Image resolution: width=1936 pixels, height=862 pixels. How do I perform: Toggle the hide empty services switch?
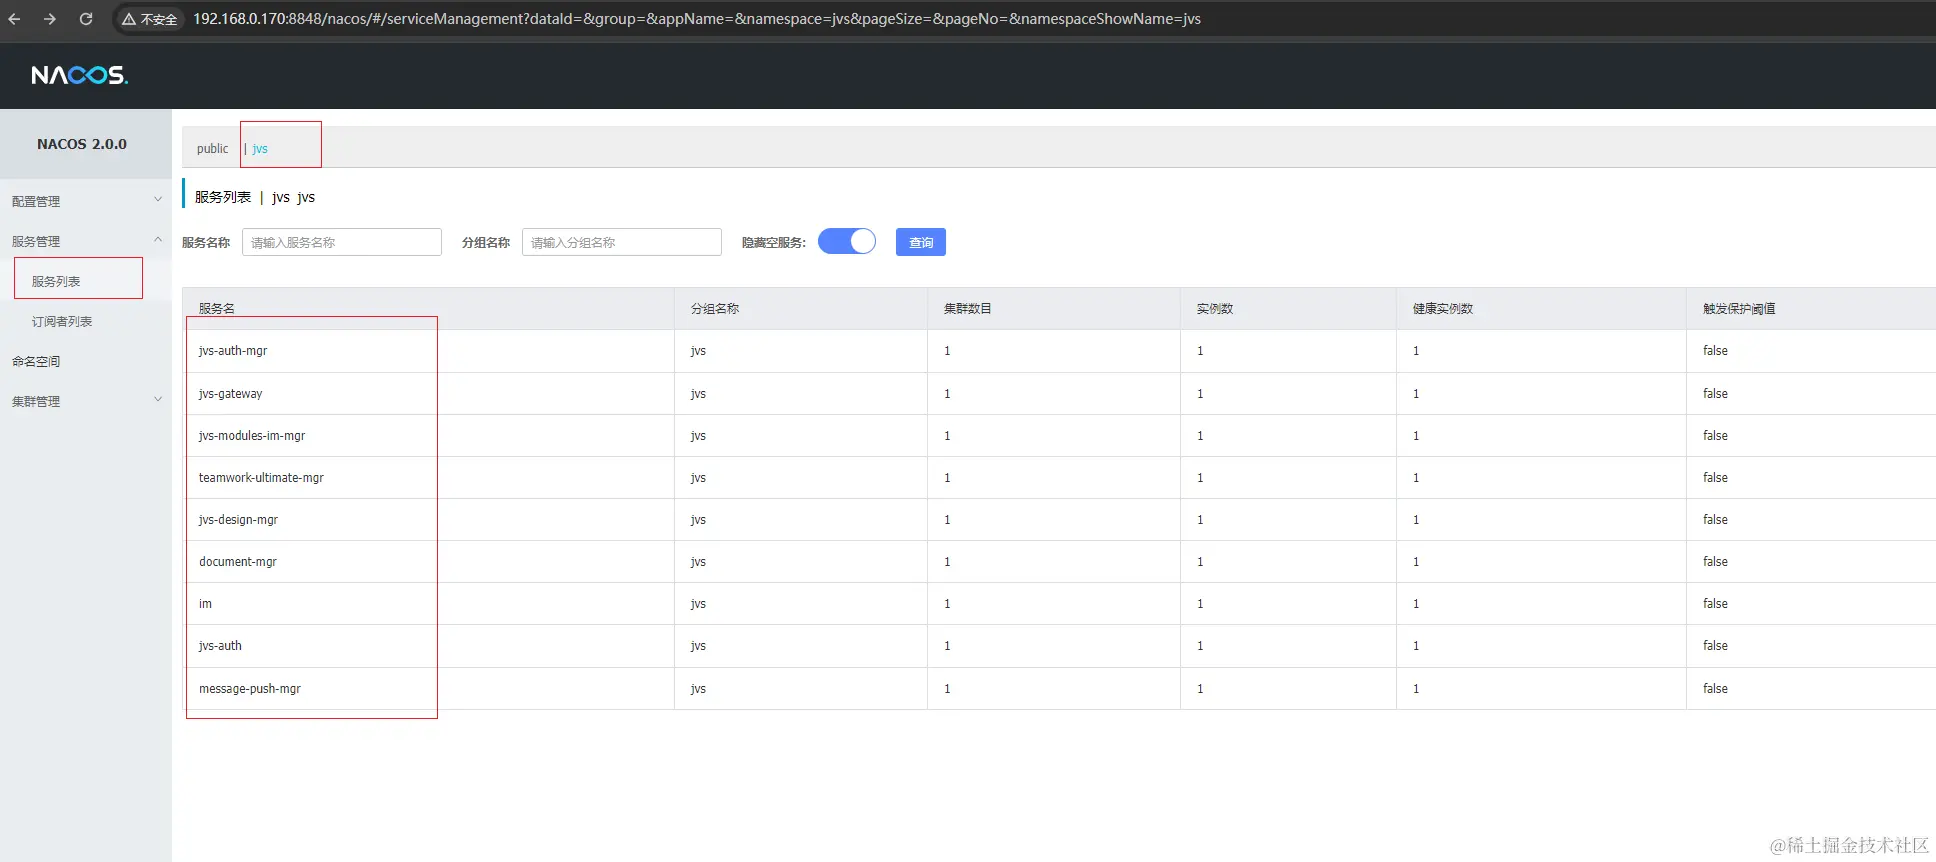(x=847, y=242)
